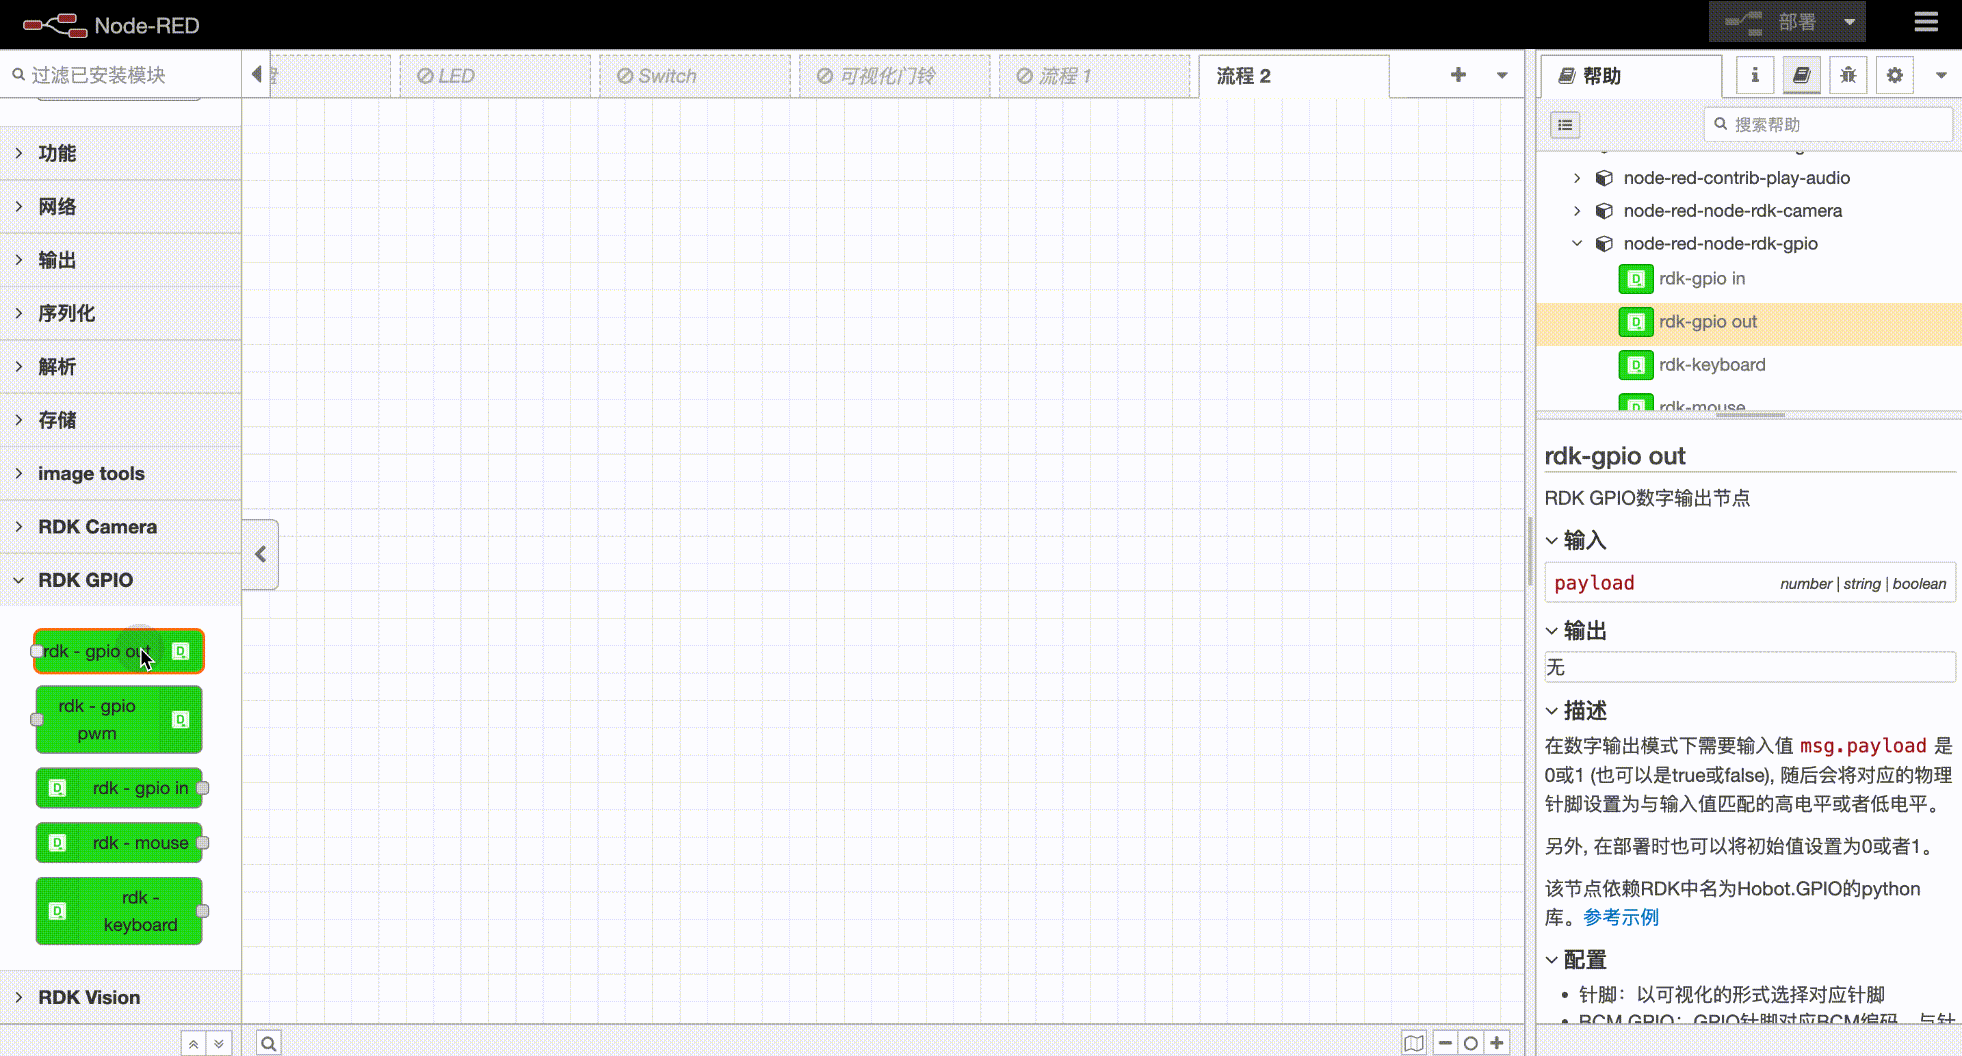Screen dimensions: 1962x1056
Task: Click the help panel resize handle
Action: [1749, 415]
